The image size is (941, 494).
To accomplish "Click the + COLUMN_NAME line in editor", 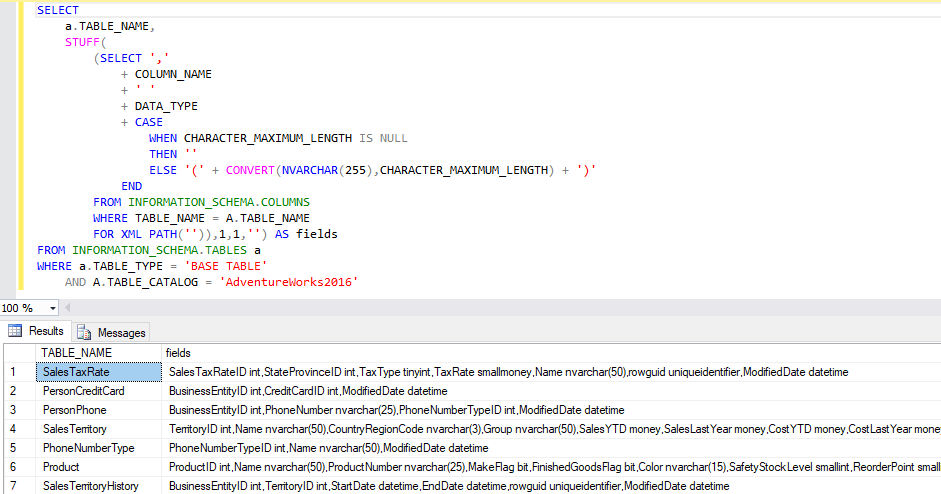I will click(x=166, y=74).
